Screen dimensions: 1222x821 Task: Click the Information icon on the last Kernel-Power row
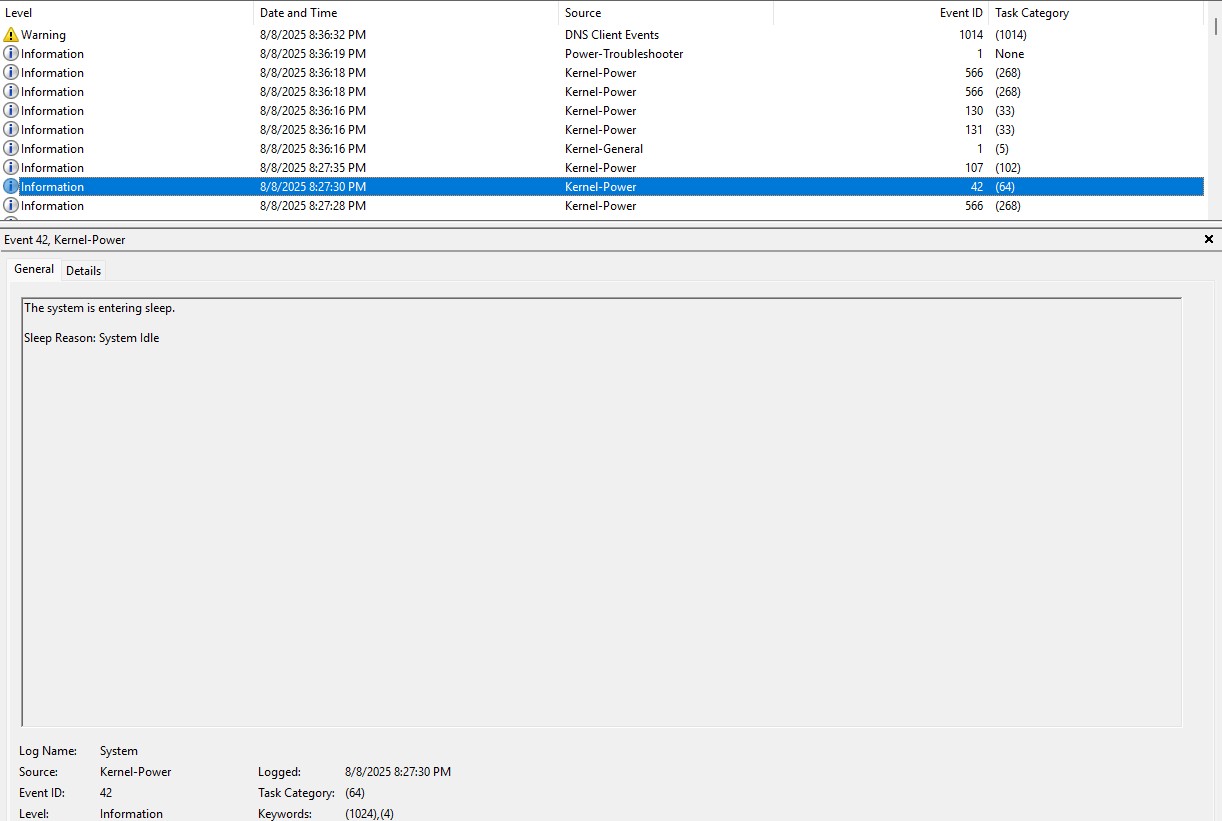pyautogui.click(x=10, y=205)
